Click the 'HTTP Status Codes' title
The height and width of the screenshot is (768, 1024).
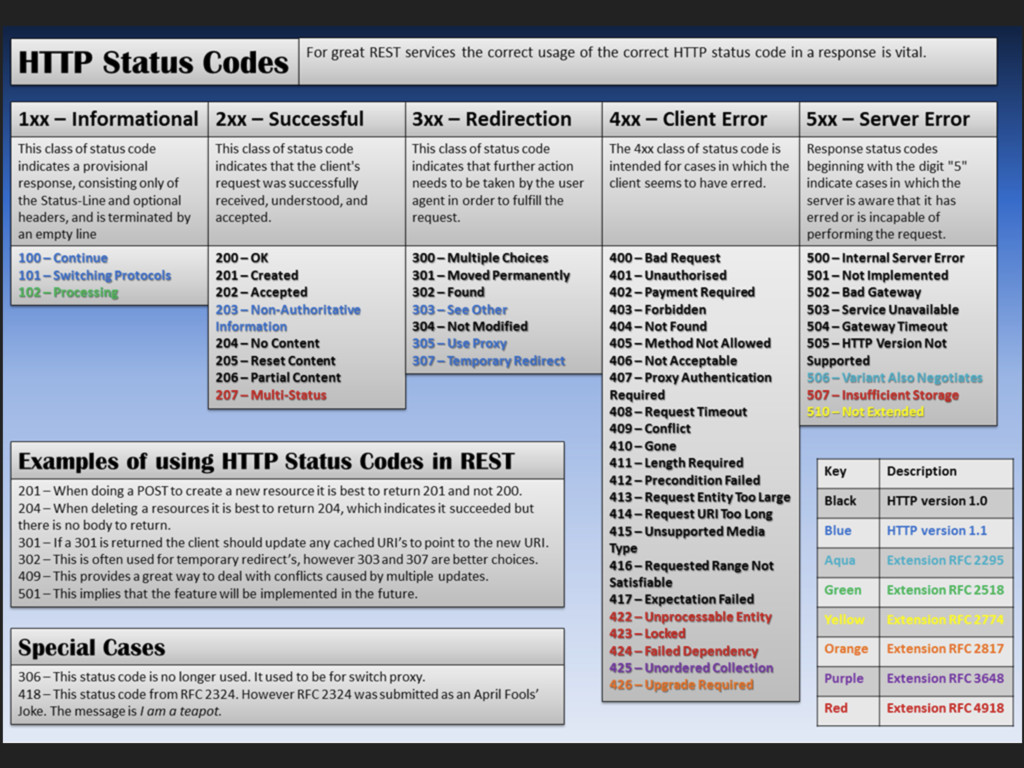pos(154,62)
